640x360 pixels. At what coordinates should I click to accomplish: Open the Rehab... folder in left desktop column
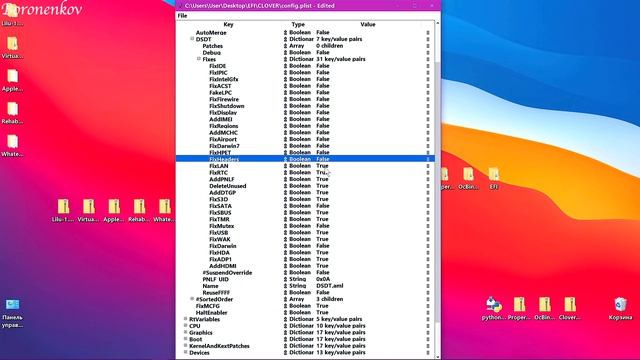point(12,113)
